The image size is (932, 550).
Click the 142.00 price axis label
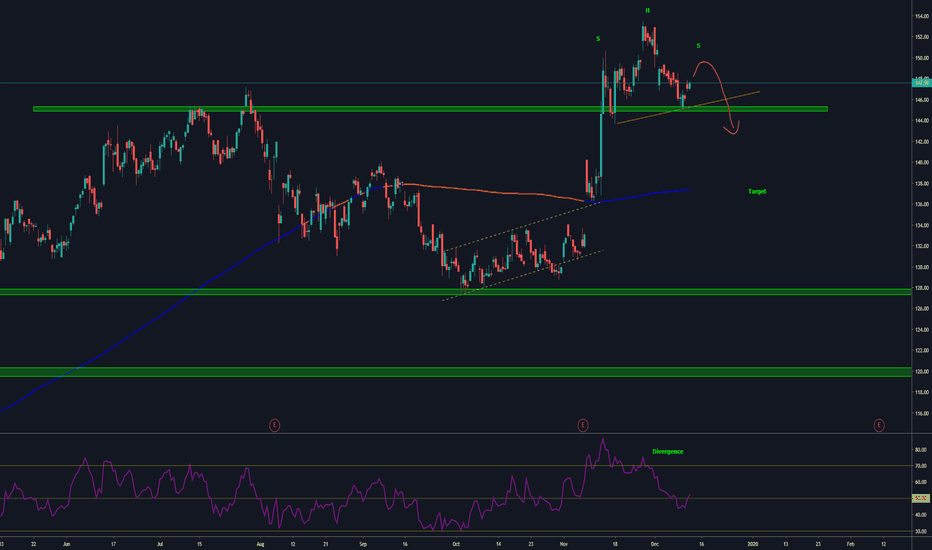pos(922,142)
